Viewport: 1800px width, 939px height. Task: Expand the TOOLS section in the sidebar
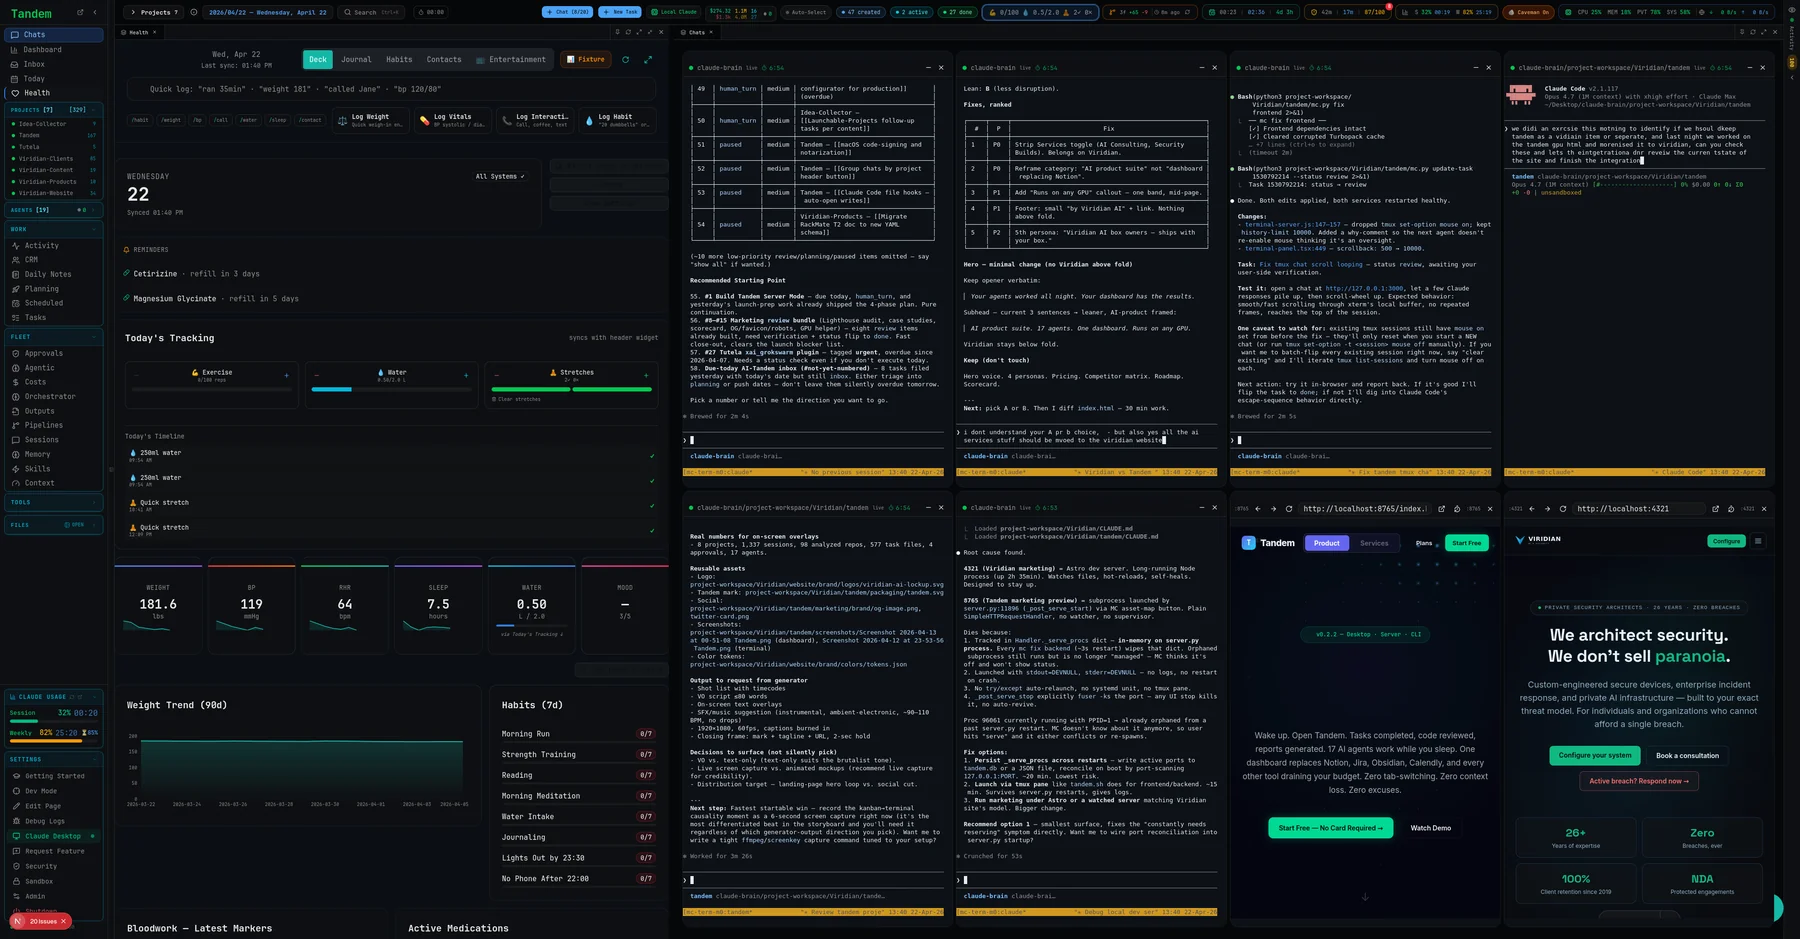click(x=54, y=502)
